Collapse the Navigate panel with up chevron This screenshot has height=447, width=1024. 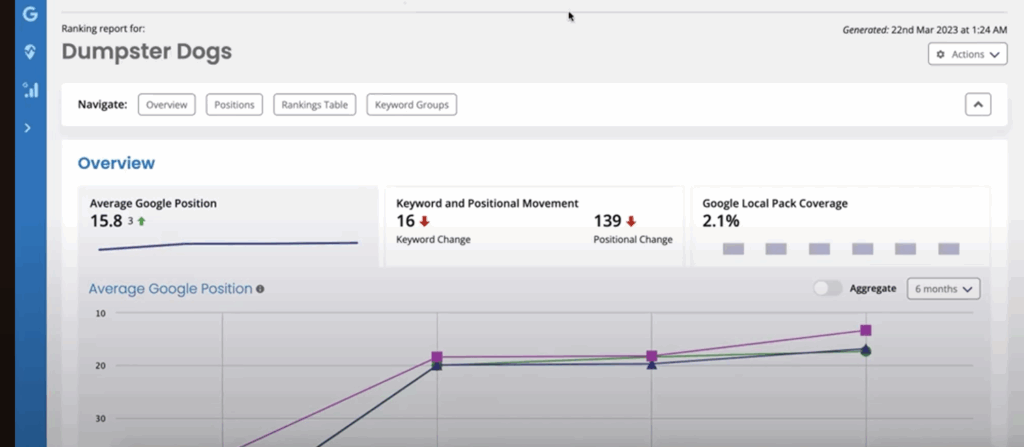pos(977,104)
